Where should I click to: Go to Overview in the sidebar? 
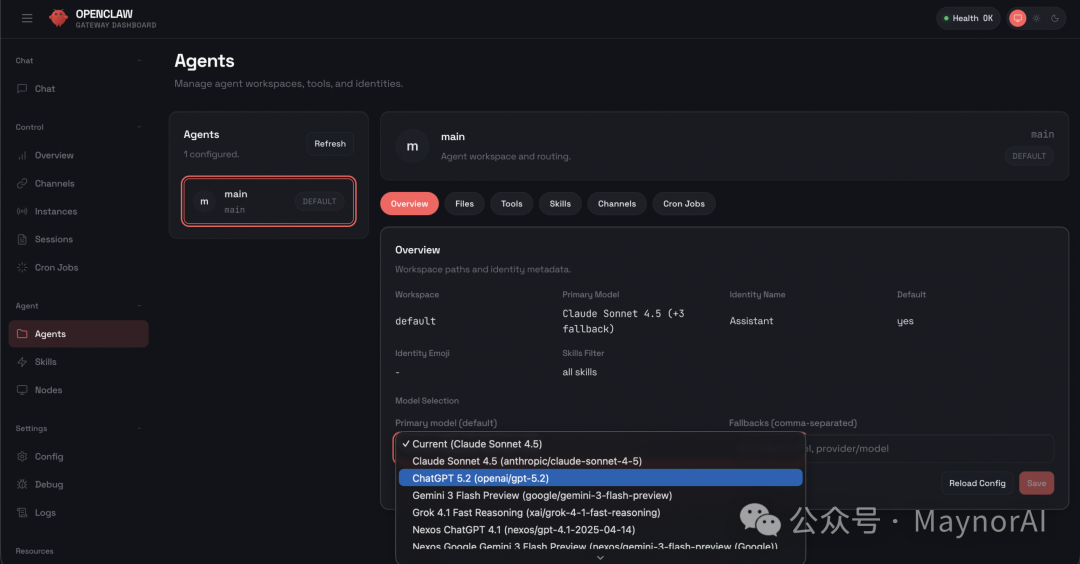[x=79, y=156]
